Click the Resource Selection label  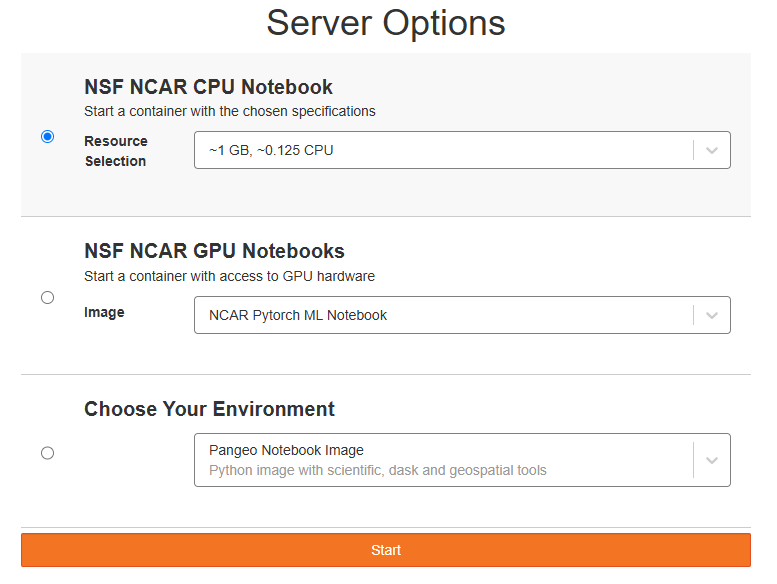tap(116, 151)
